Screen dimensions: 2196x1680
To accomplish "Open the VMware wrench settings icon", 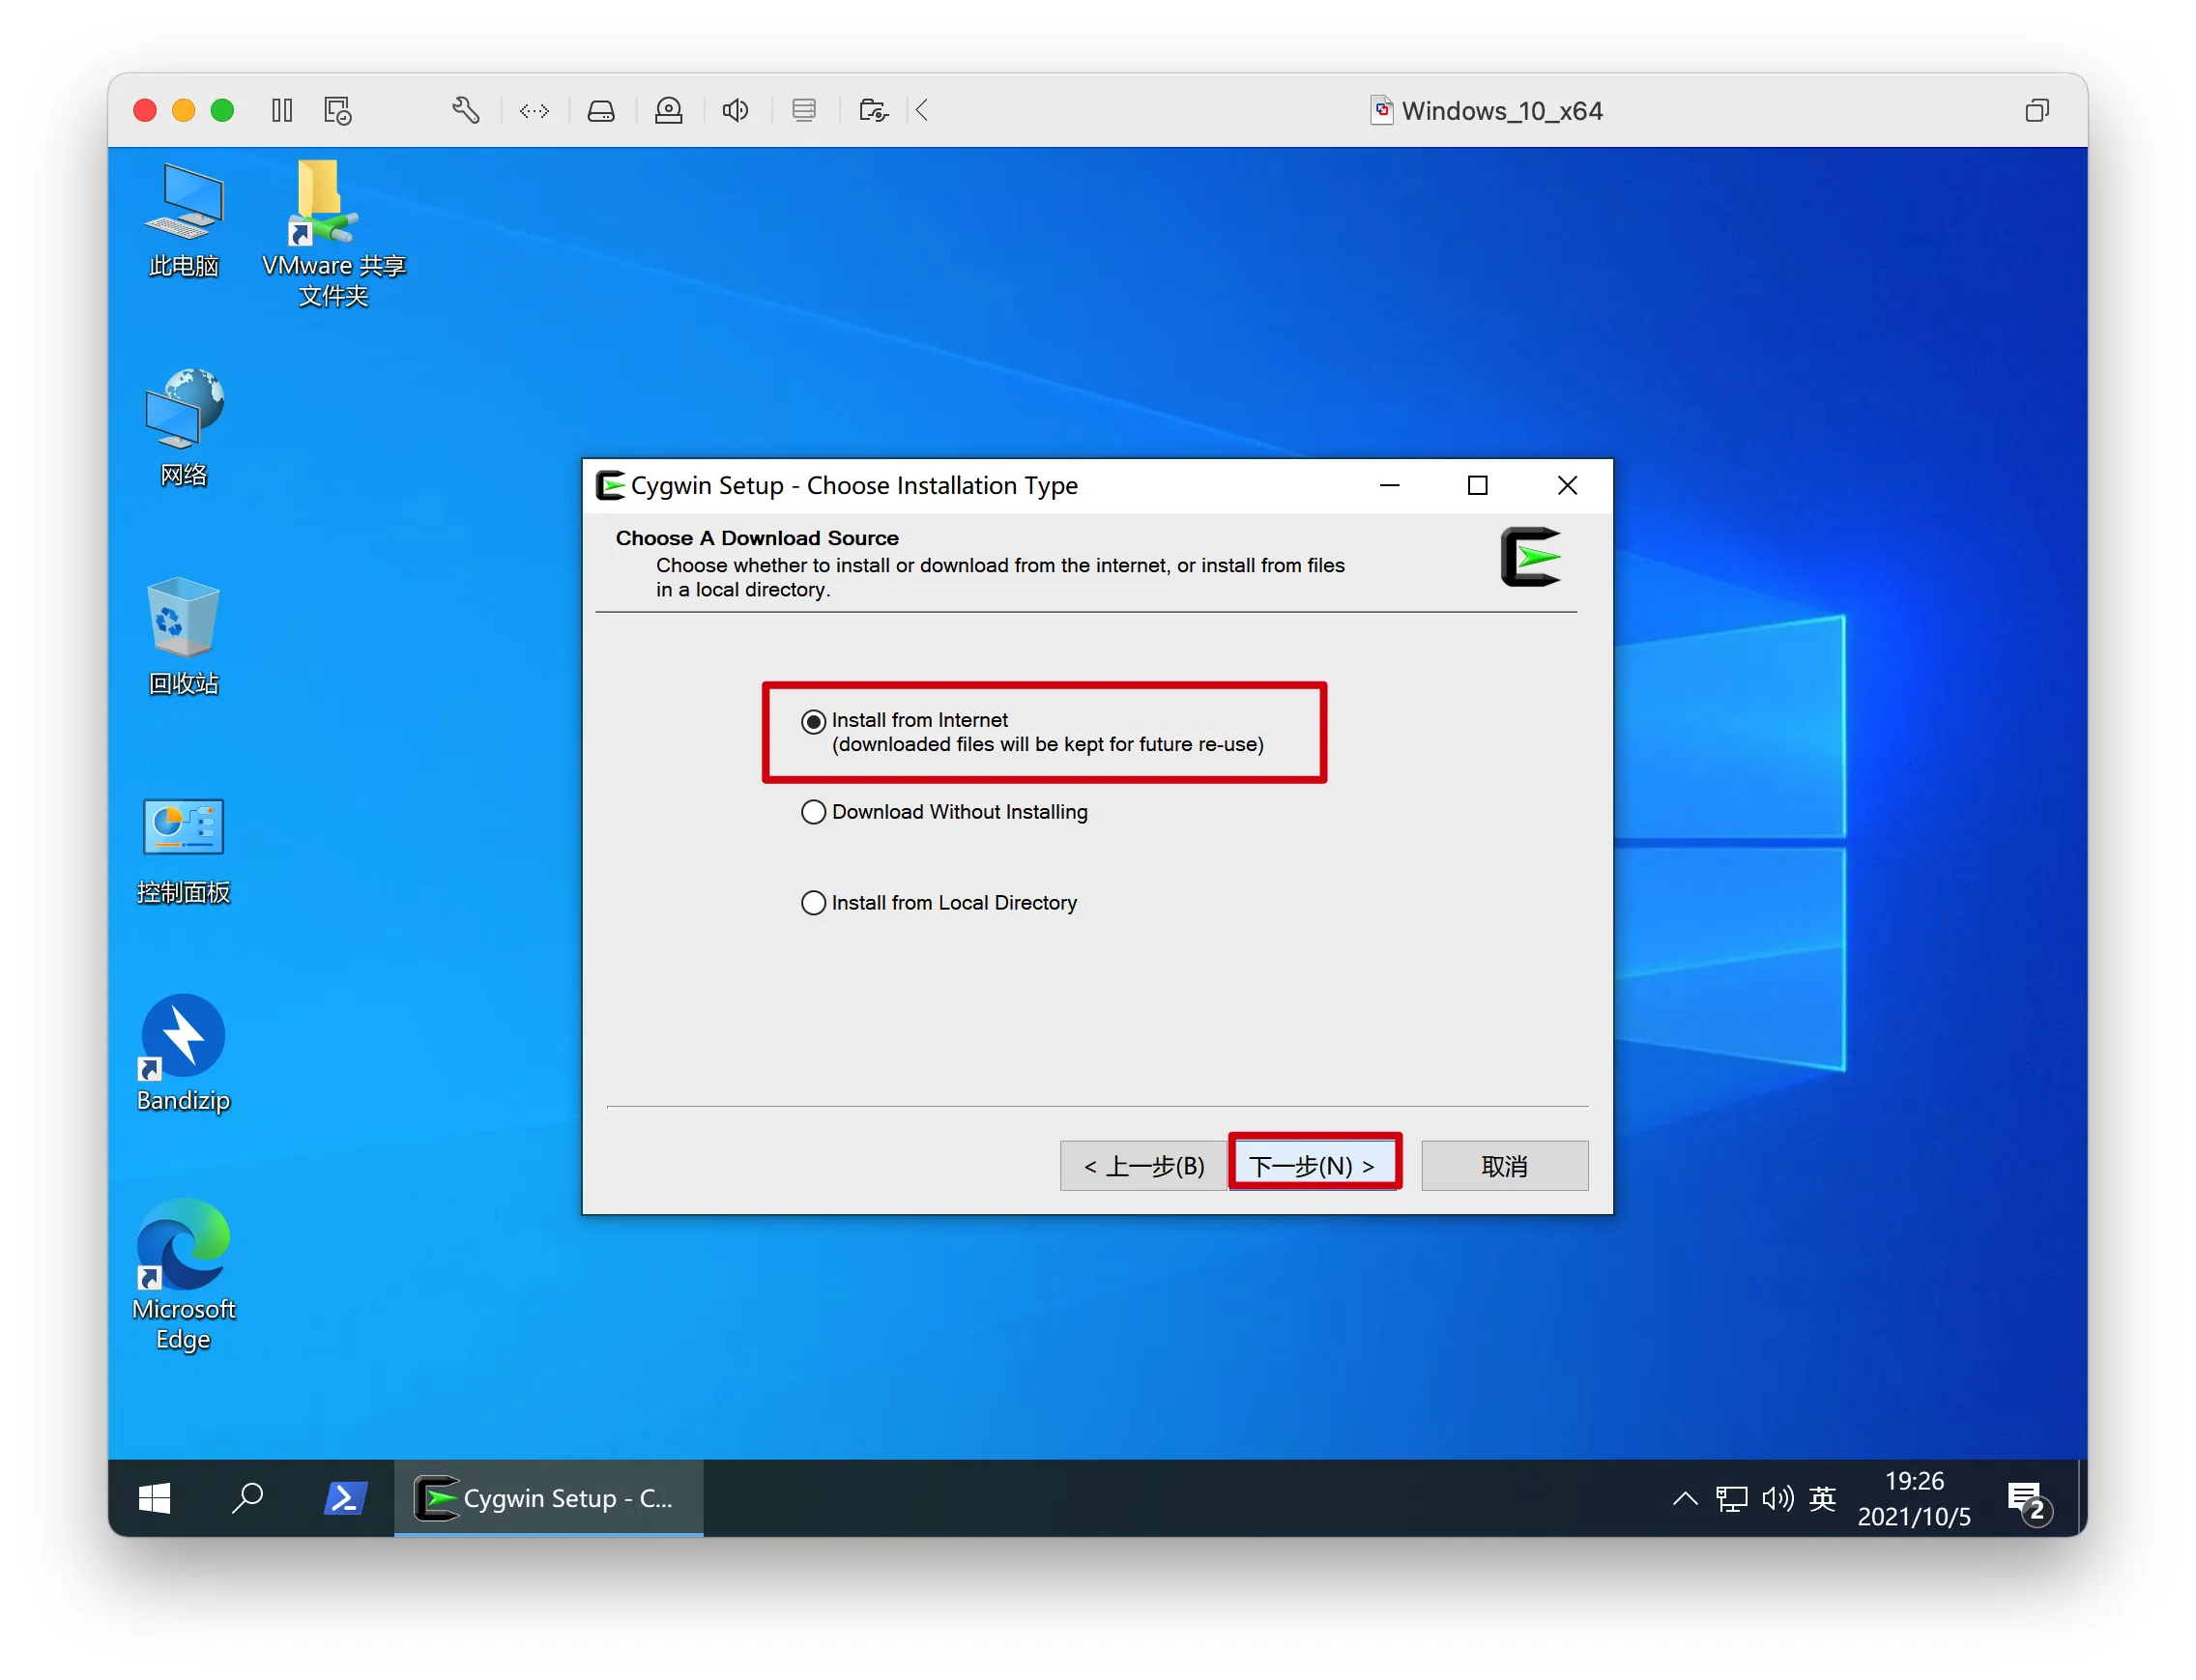I will point(465,110).
